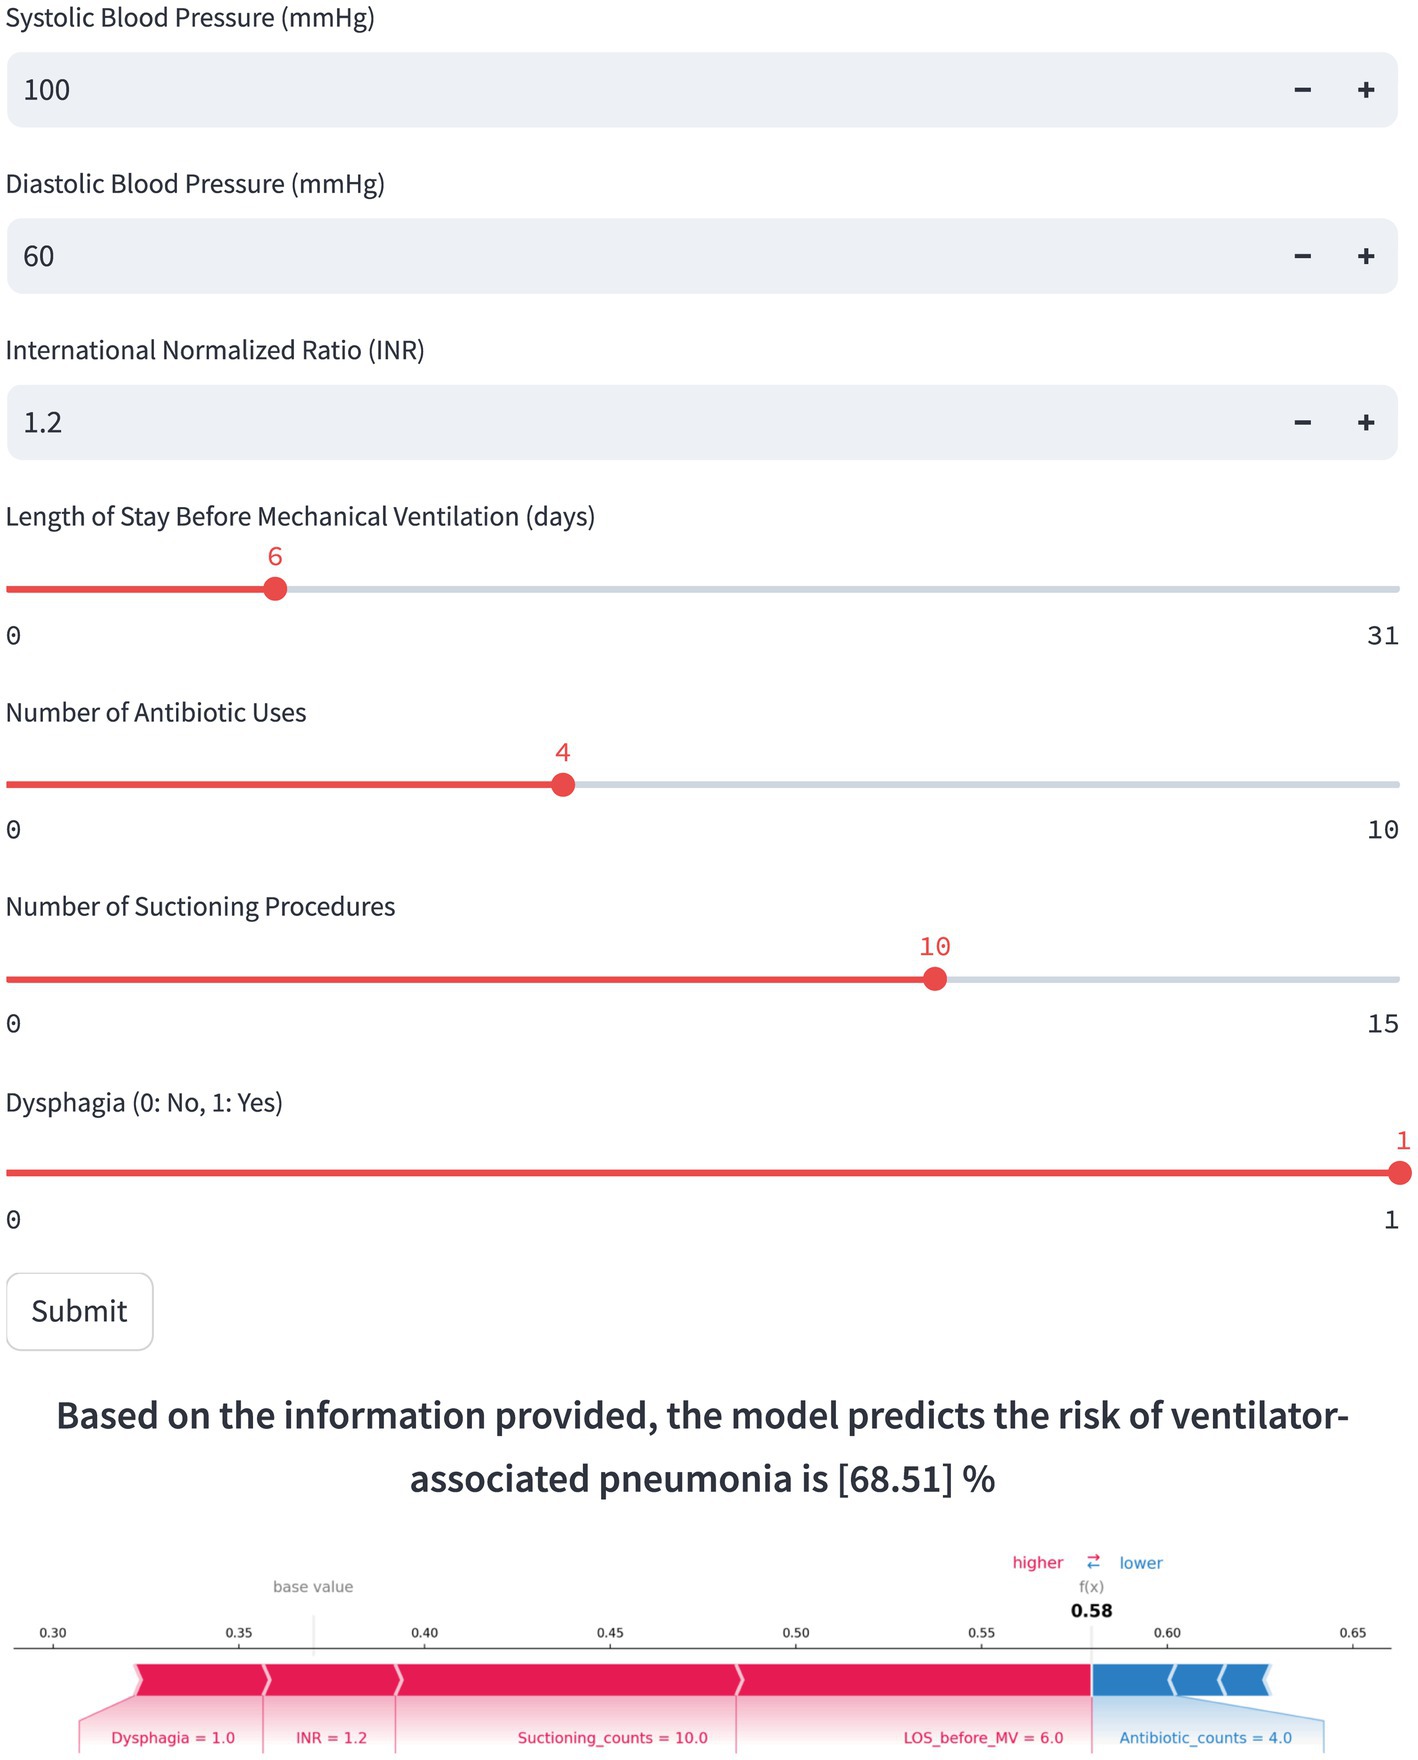Image resolution: width=1418 pixels, height=1760 pixels.
Task: Click the Dysphagia = 1.0 plot label
Action: click(x=173, y=1738)
